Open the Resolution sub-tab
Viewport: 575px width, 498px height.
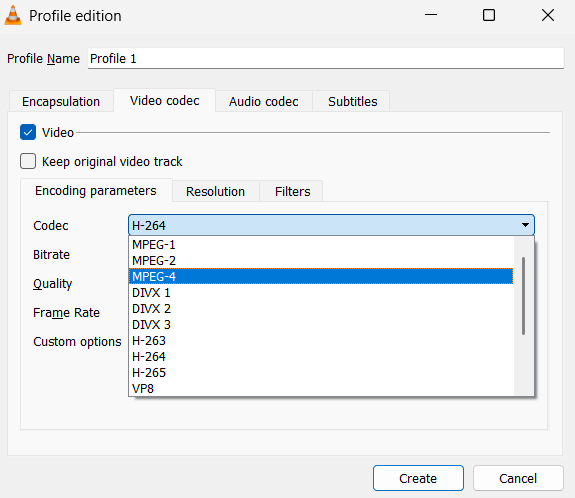[215, 191]
